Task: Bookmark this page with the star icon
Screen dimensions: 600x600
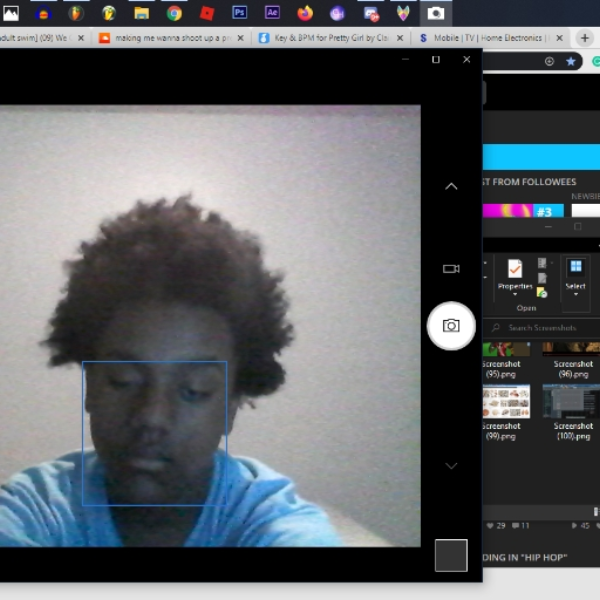Action: (x=571, y=61)
